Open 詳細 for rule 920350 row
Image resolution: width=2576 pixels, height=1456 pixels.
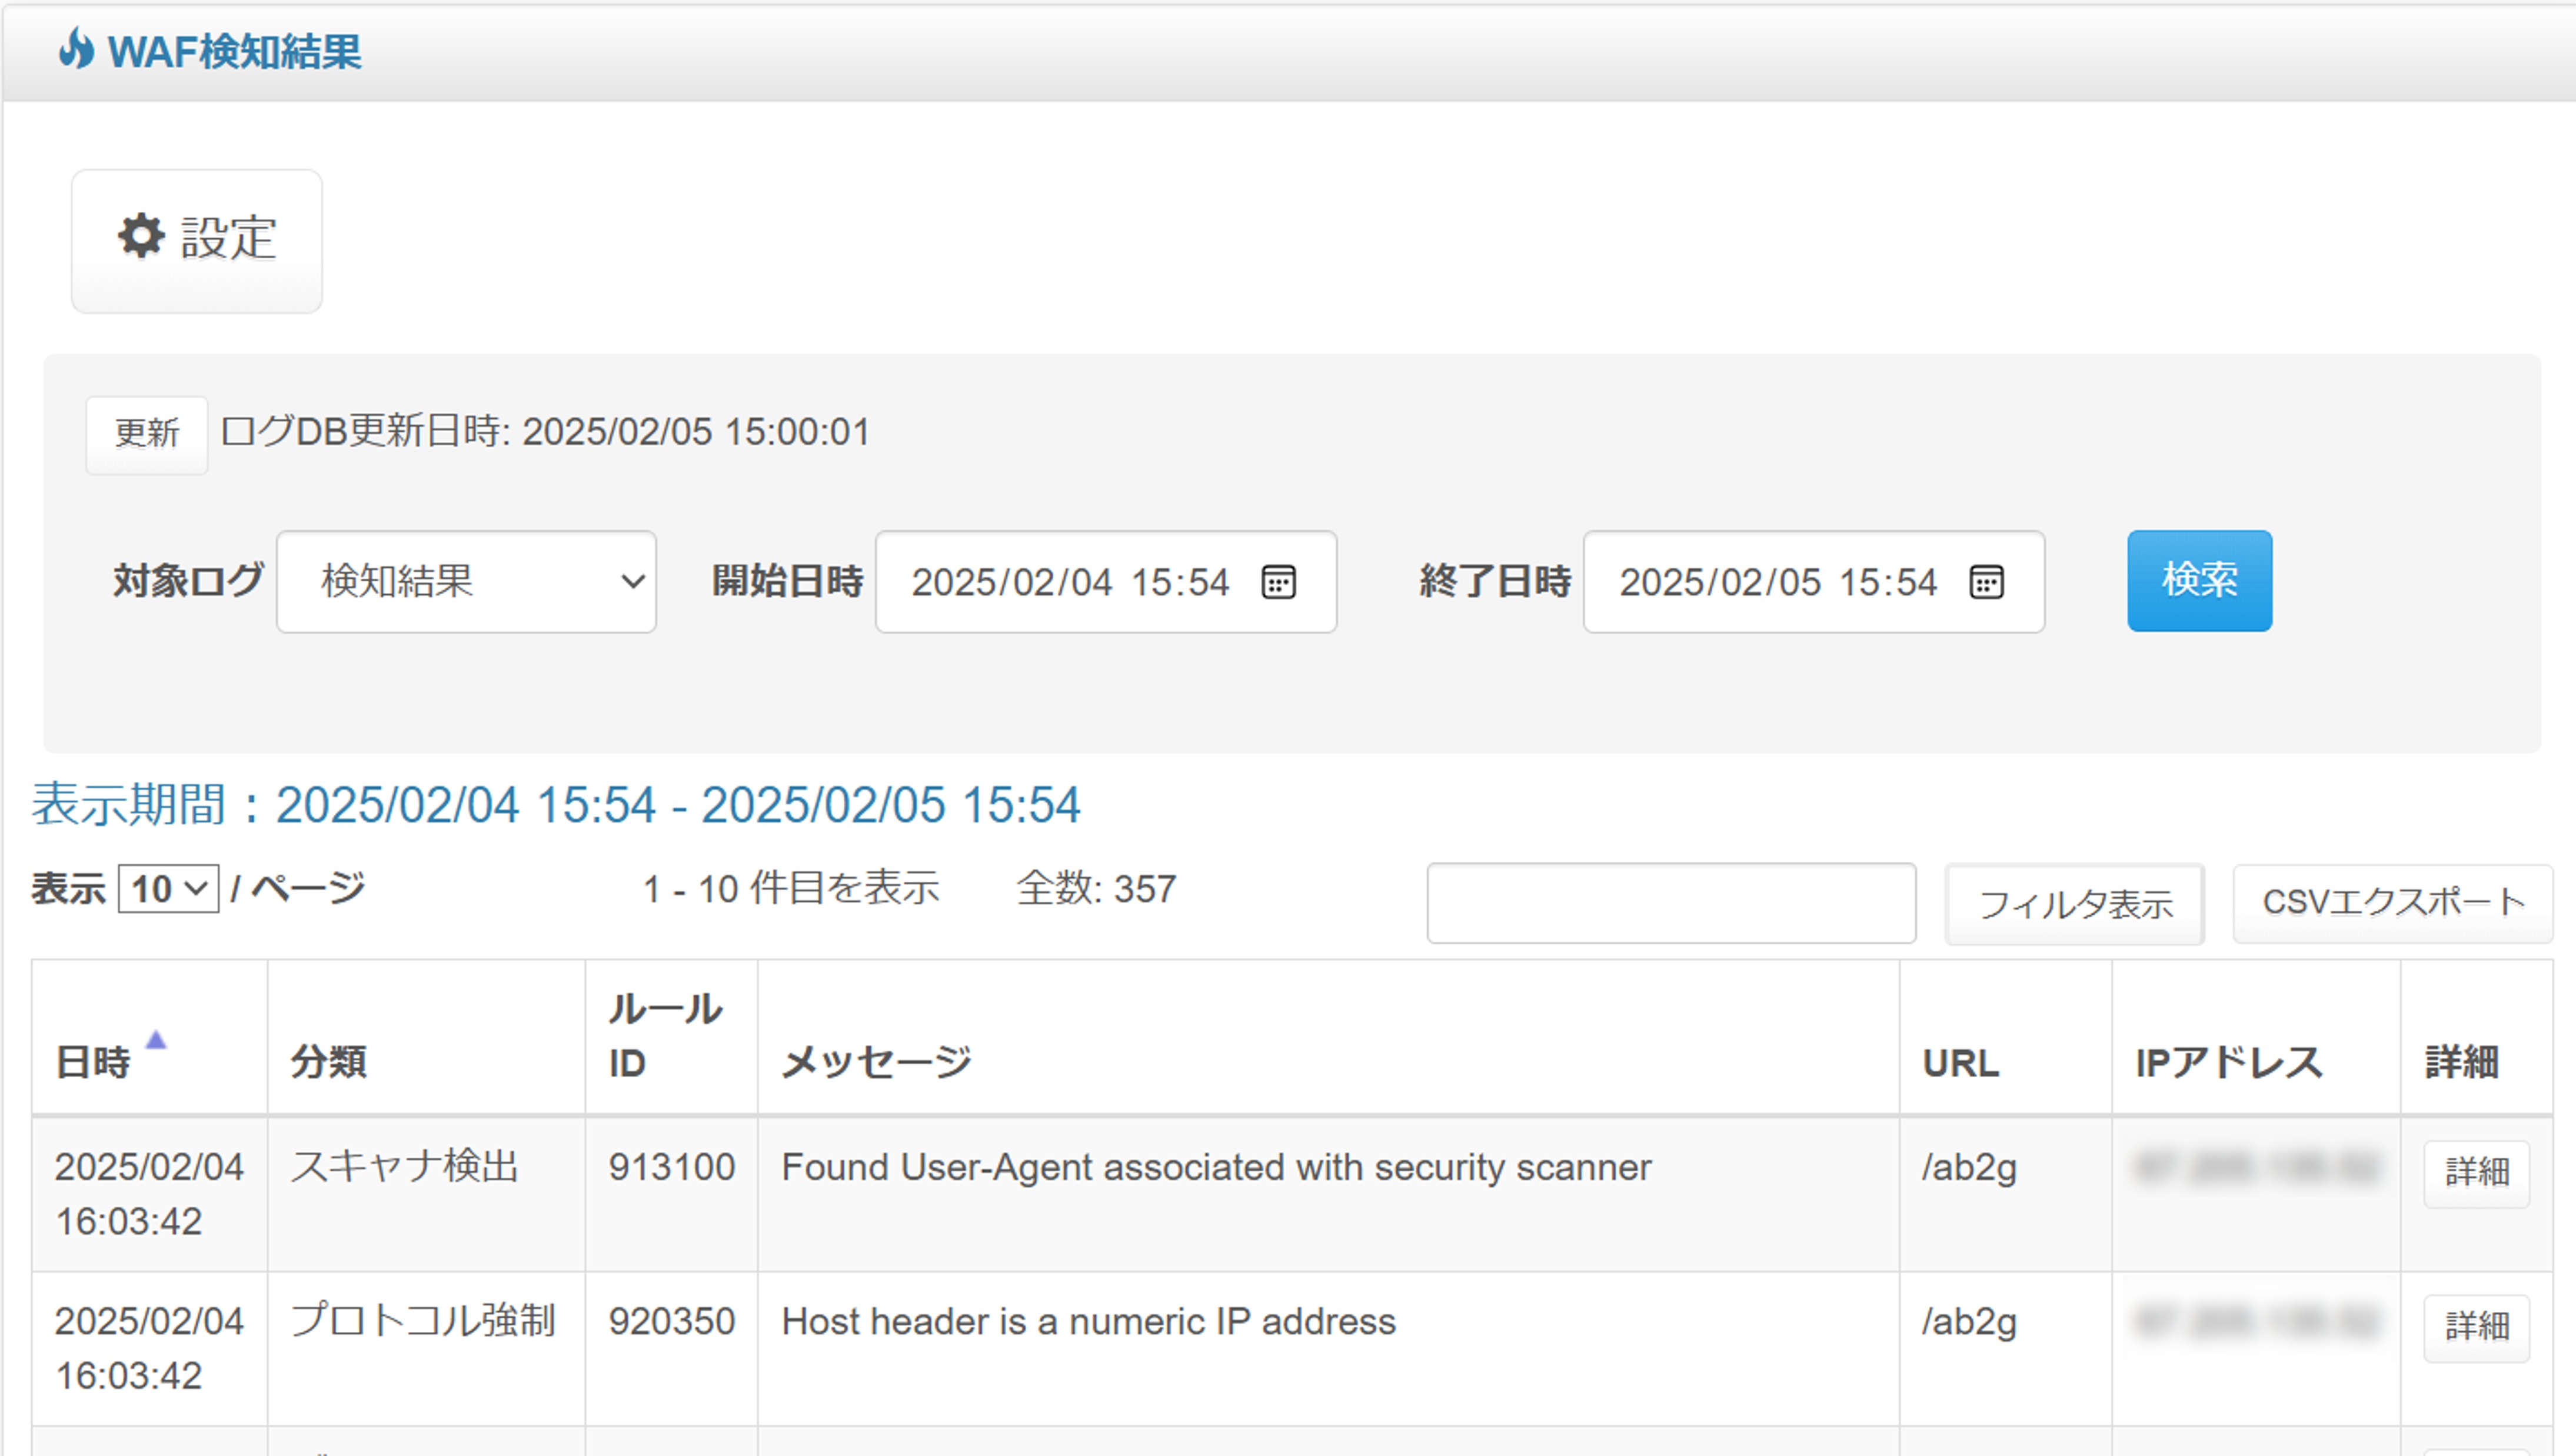tap(2476, 1328)
